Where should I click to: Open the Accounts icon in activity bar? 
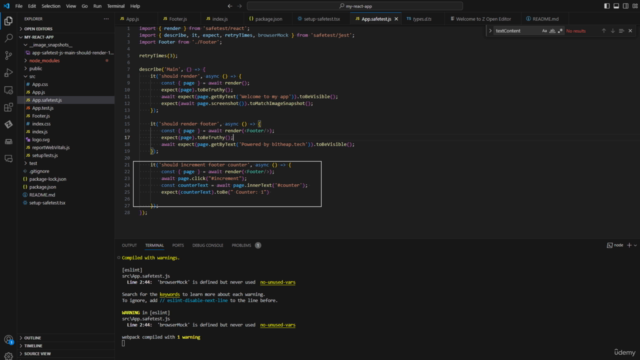click(x=8, y=339)
